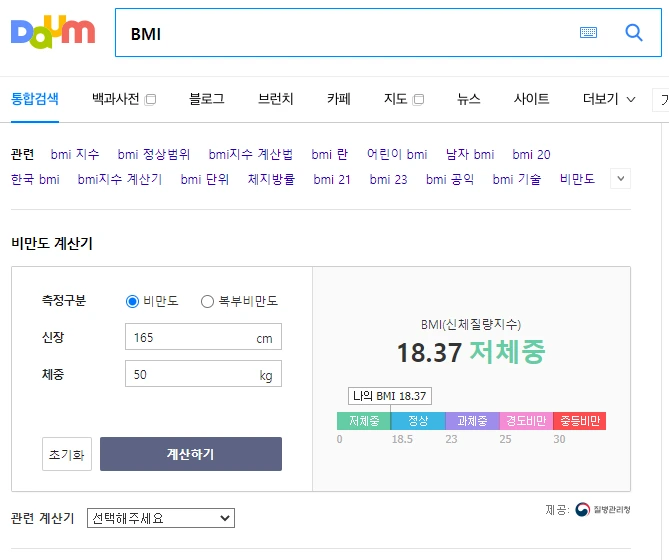Open related search bmi 21
Viewport: 669px width, 560px height.
coord(332,179)
